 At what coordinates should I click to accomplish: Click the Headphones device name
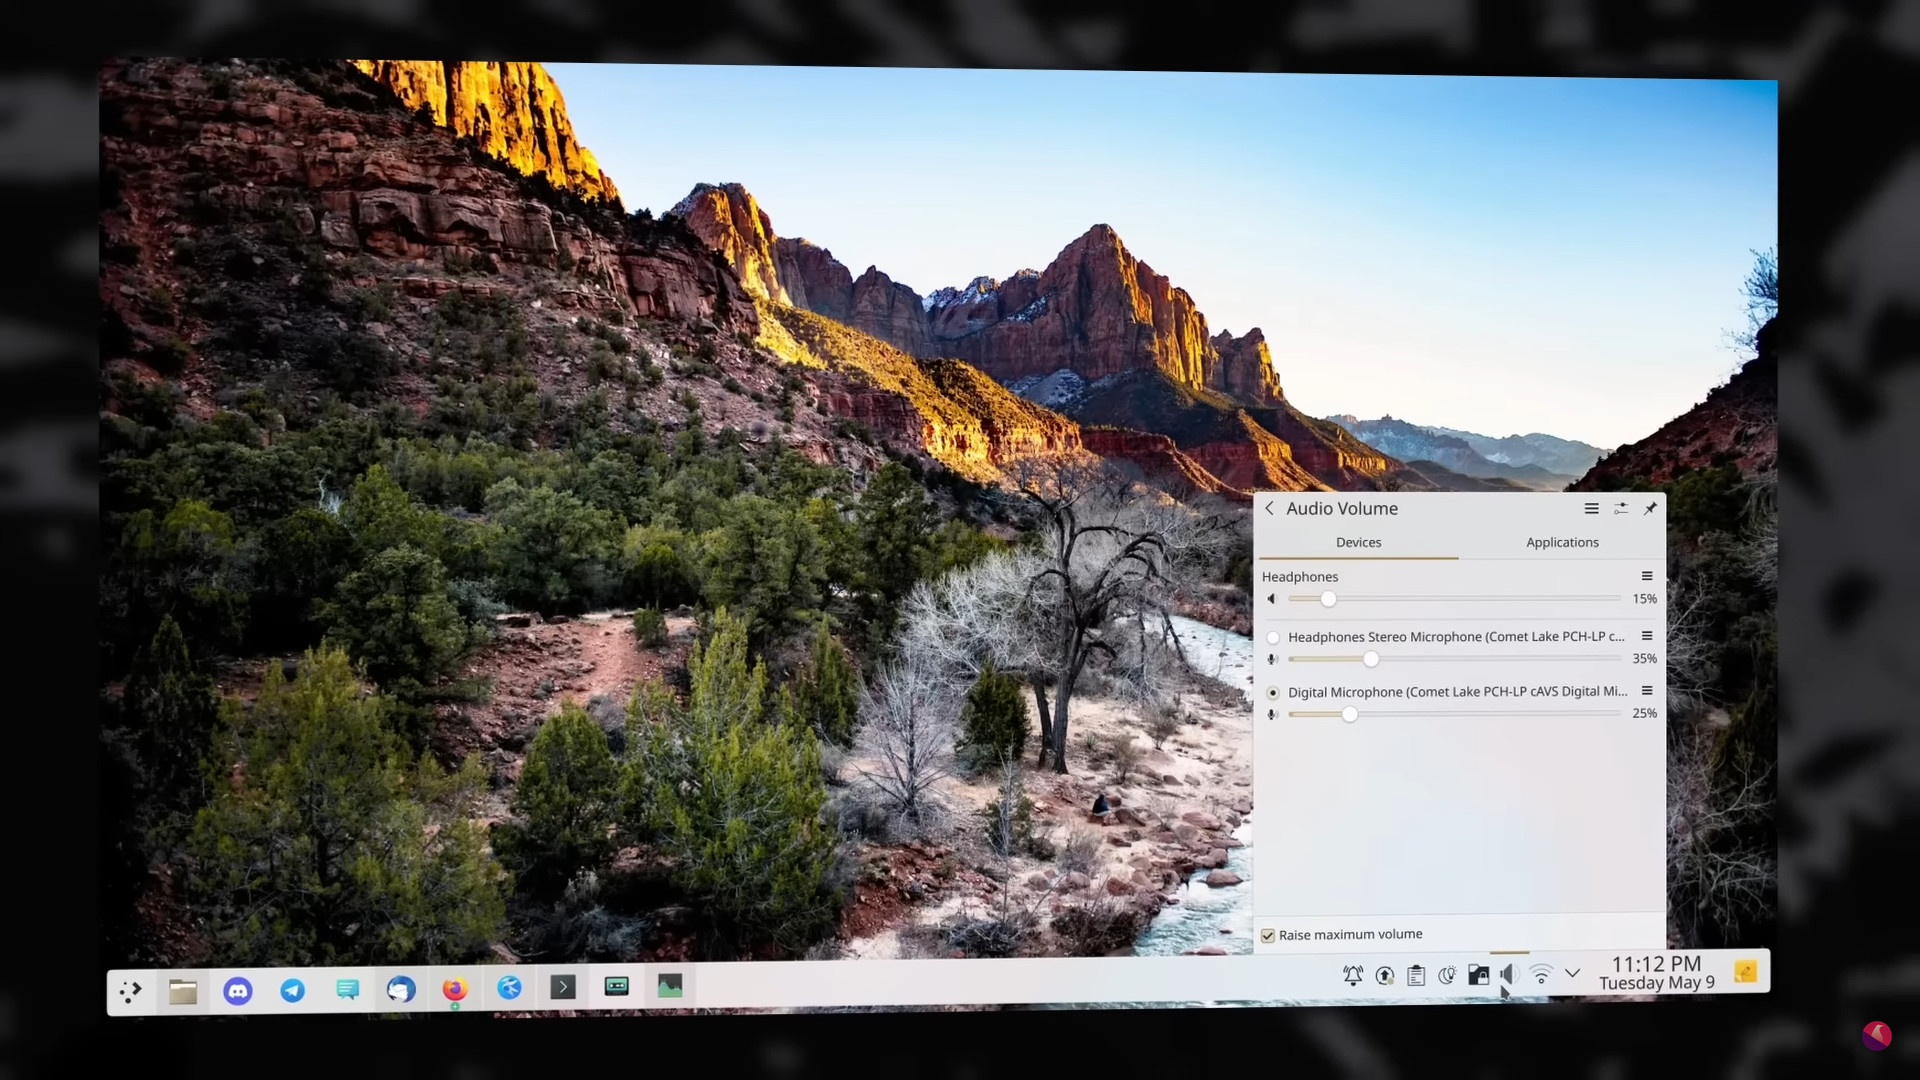tap(1299, 577)
